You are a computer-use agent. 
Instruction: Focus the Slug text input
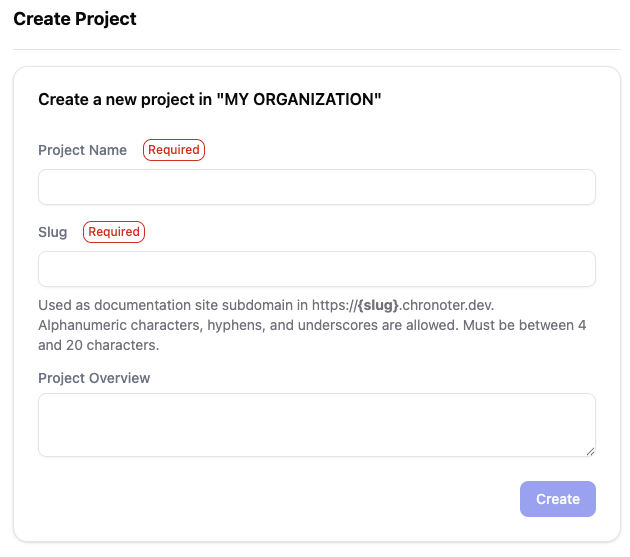coord(316,269)
